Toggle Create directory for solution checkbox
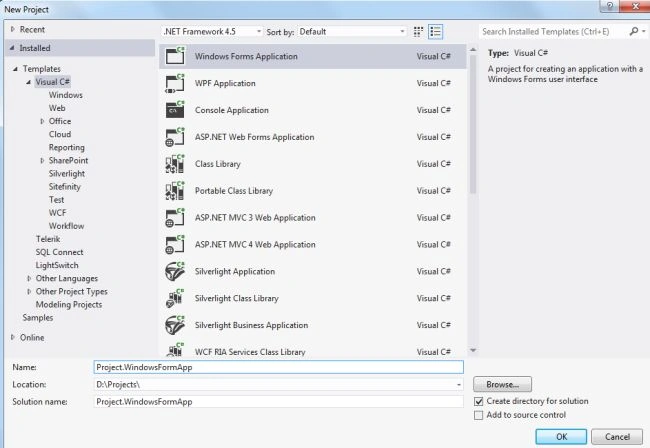The height and width of the screenshot is (448, 650). pos(478,401)
